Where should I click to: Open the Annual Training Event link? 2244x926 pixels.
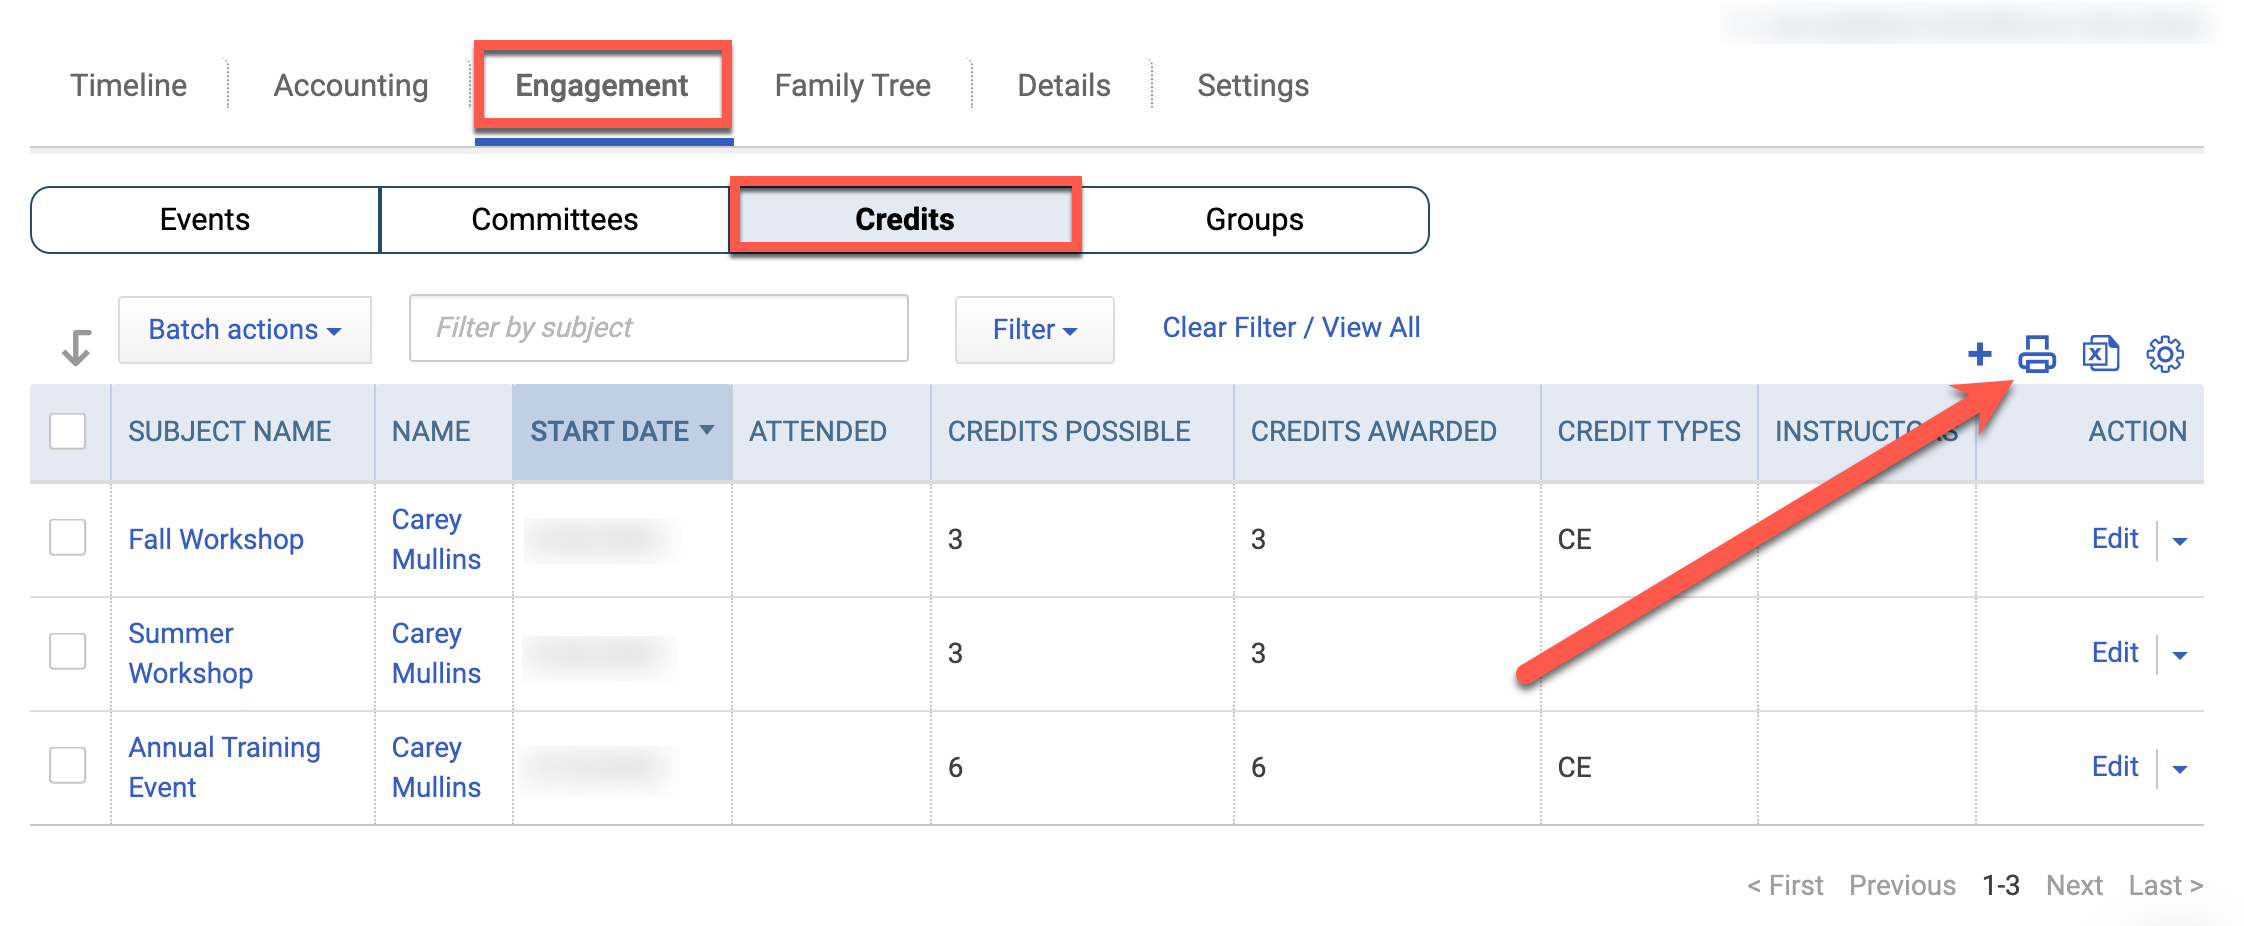point(224,767)
